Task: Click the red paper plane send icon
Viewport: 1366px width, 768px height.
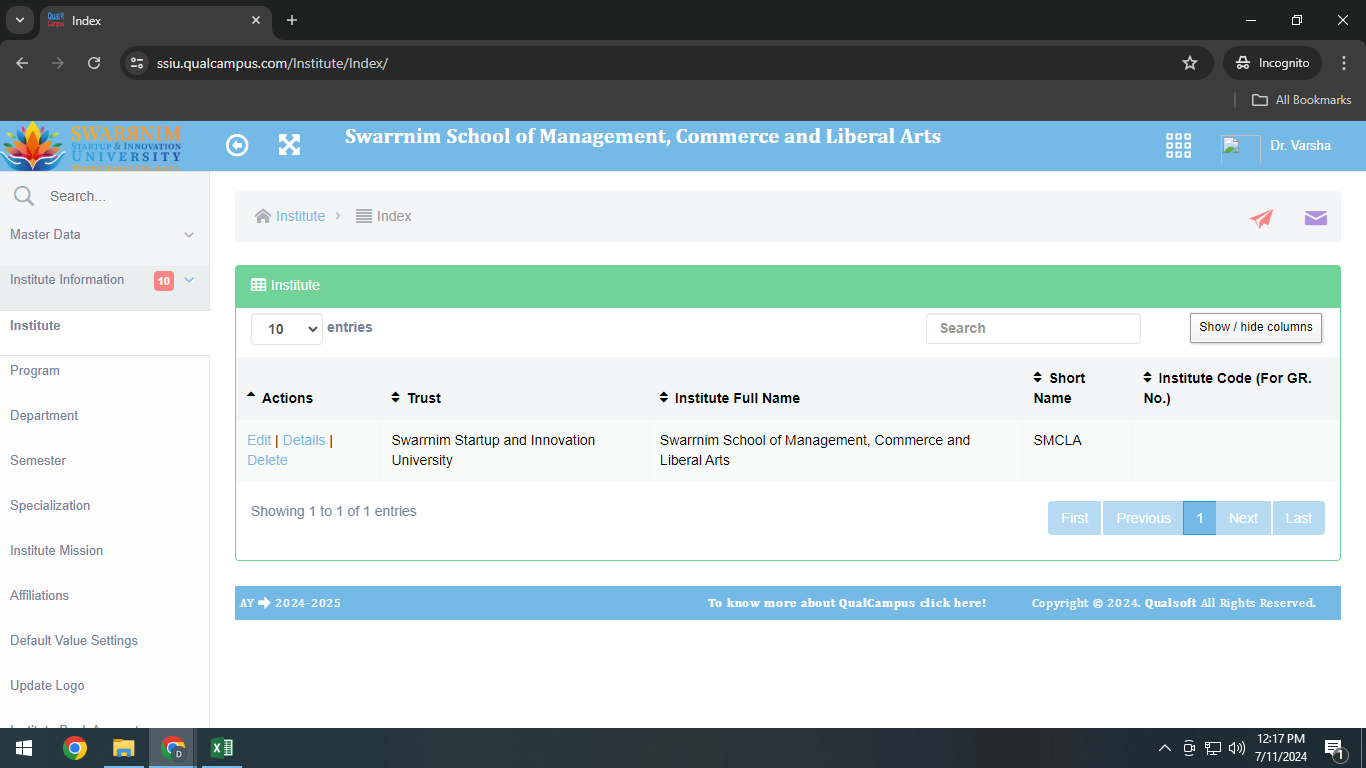Action: pyautogui.click(x=1261, y=218)
